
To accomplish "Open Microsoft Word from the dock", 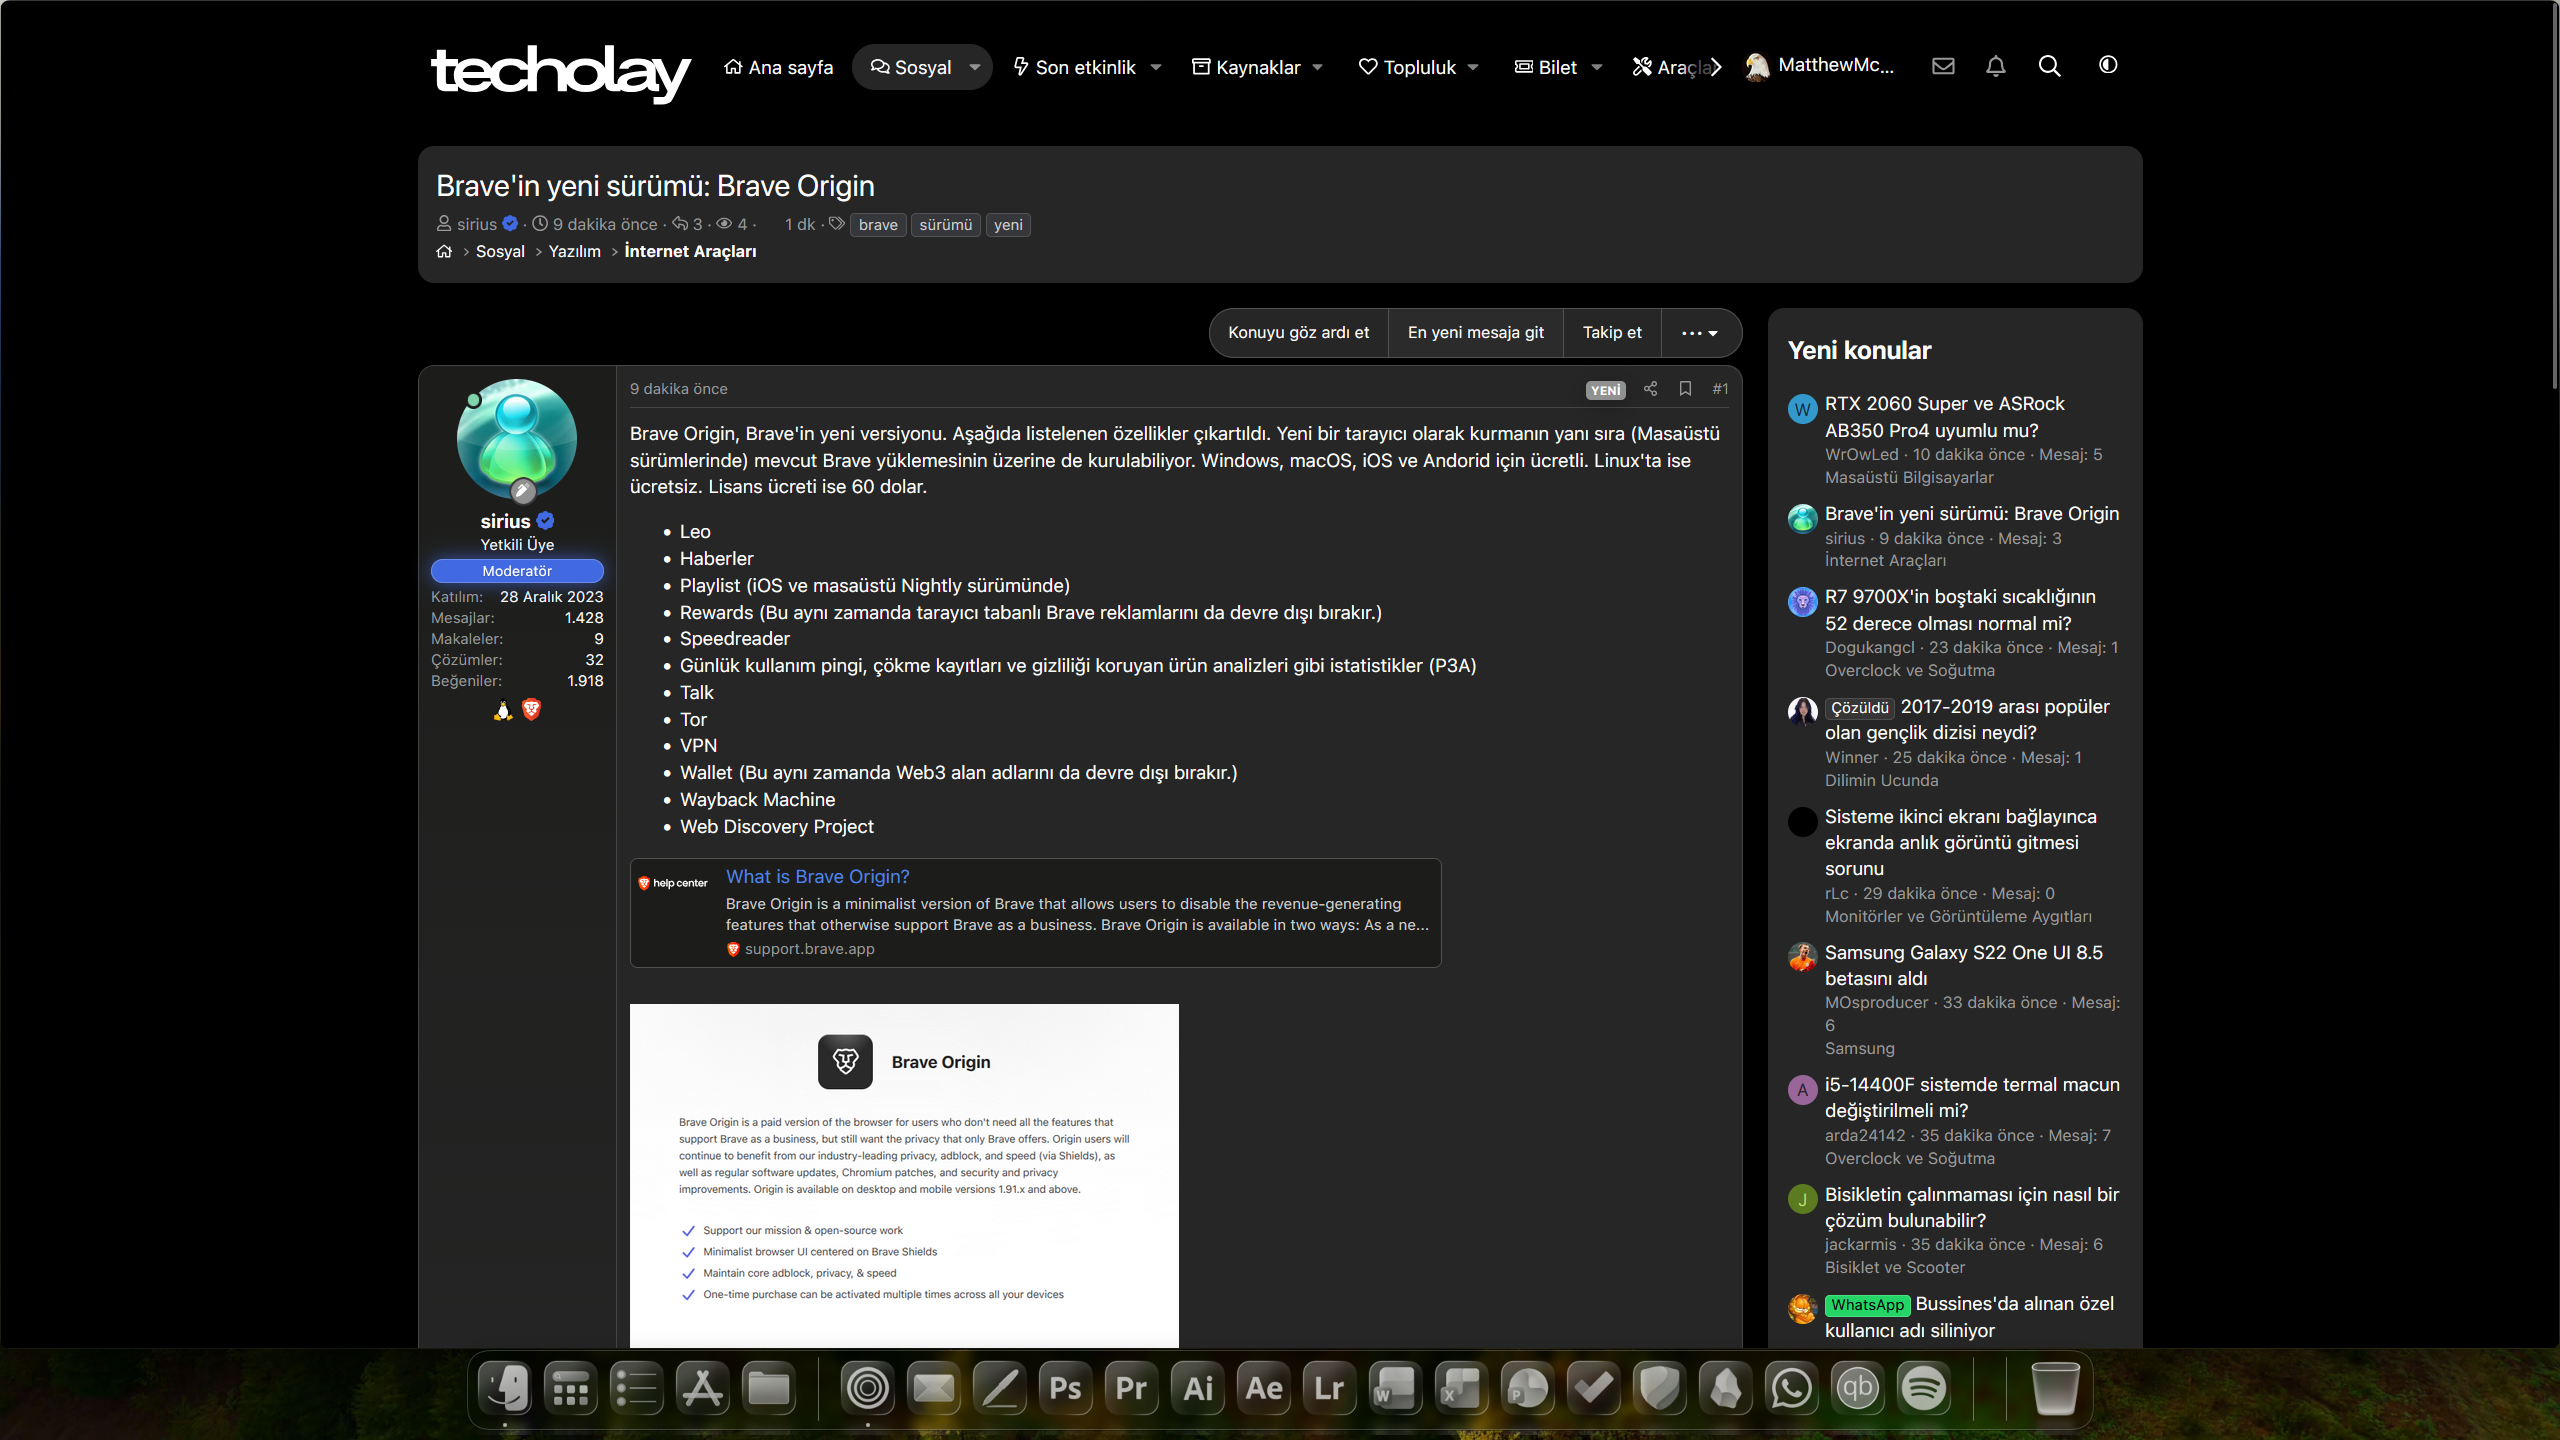I will pyautogui.click(x=1395, y=1388).
